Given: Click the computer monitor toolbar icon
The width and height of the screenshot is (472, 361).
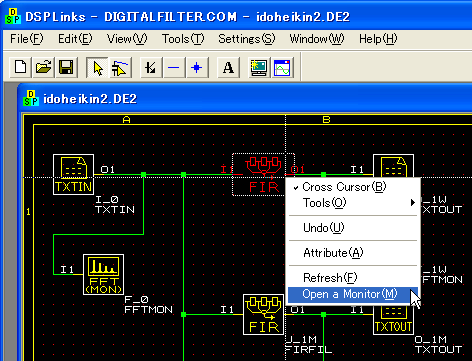Looking at the screenshot, I should 259,67.
